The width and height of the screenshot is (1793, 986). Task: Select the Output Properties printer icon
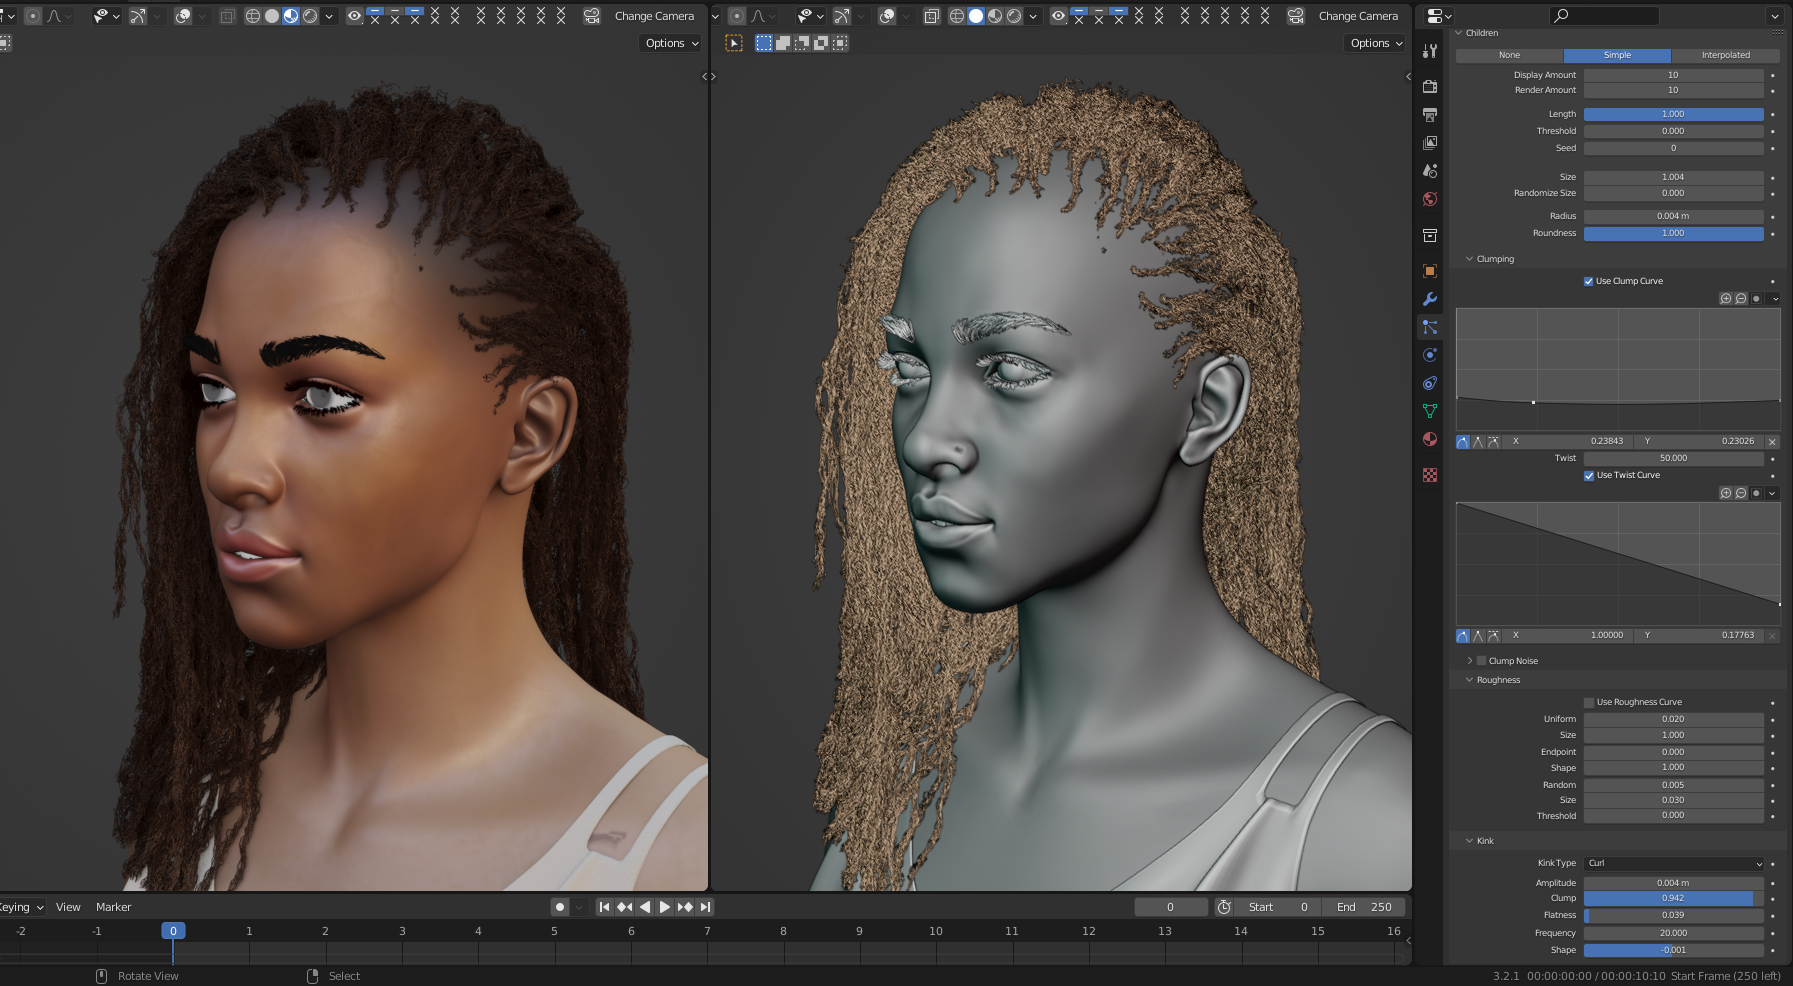tap(1431, 113)
